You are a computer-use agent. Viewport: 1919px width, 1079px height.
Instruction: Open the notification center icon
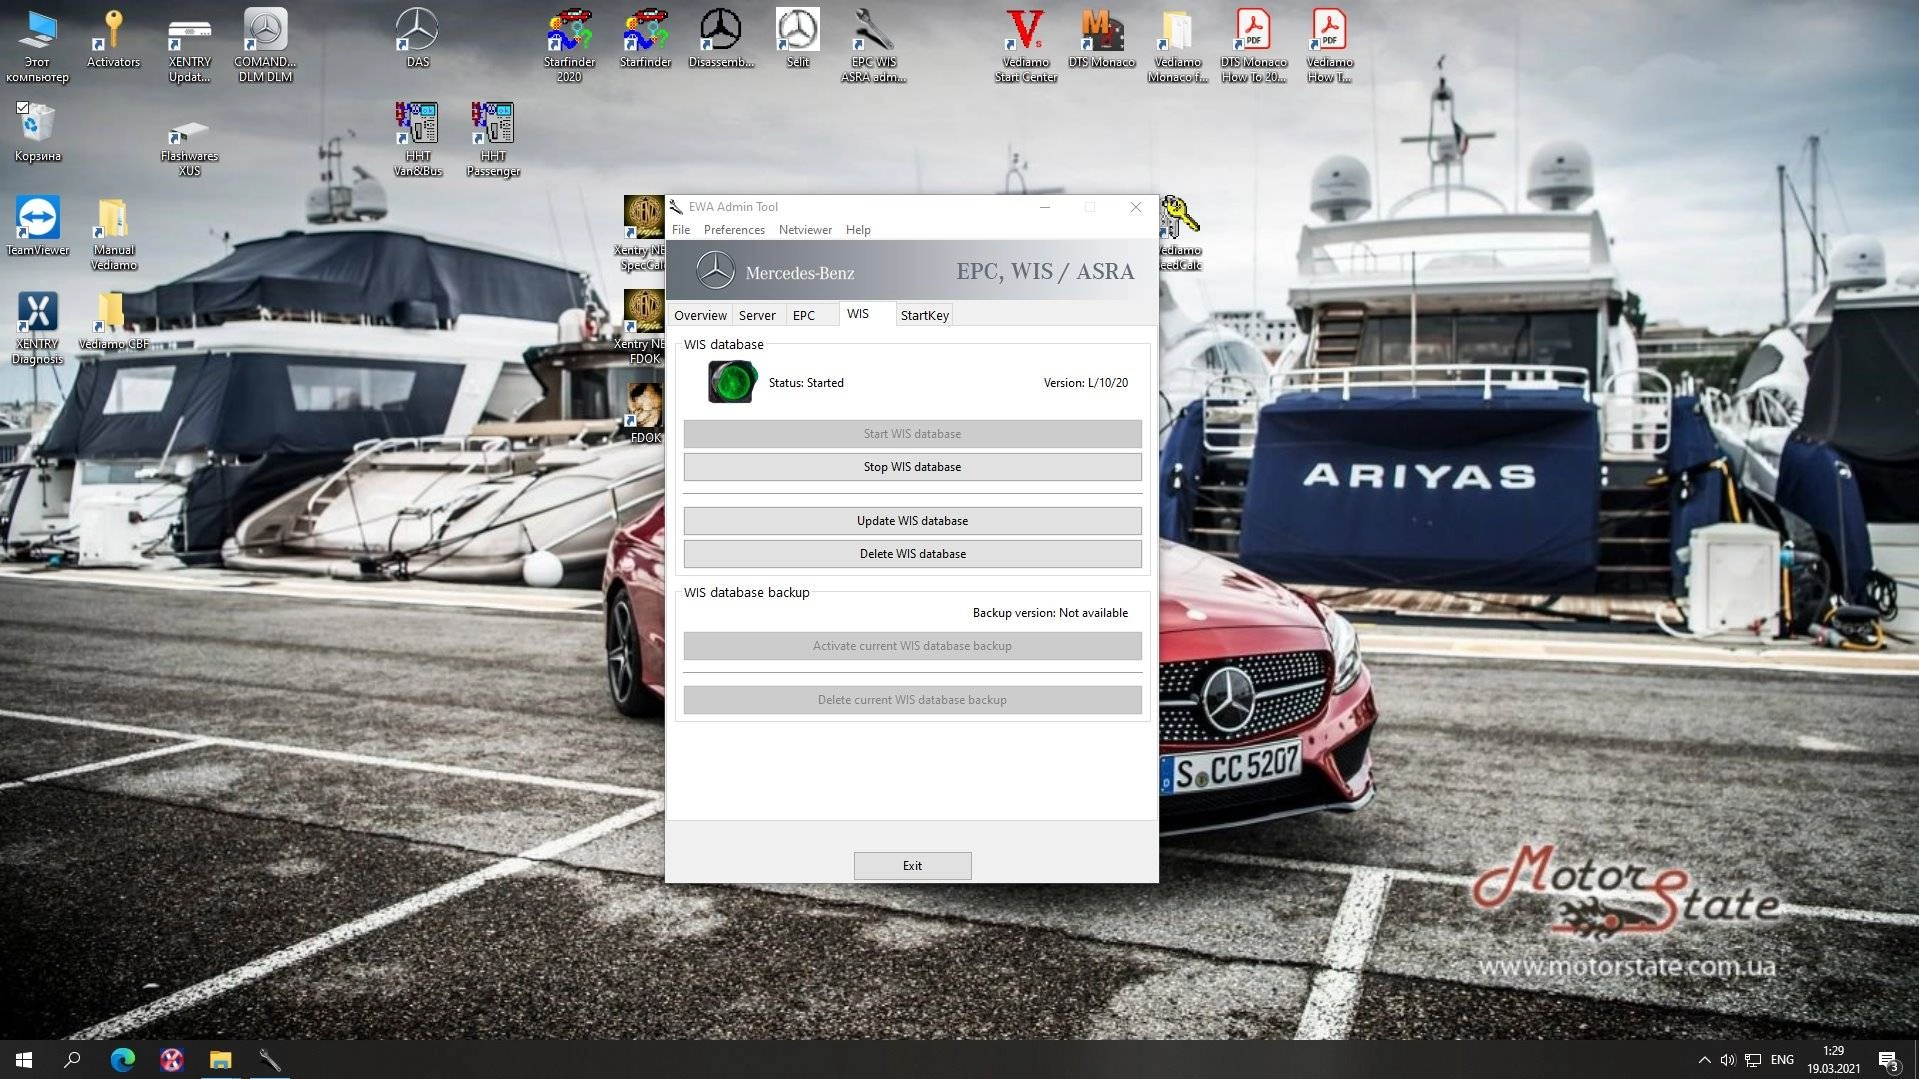coord(1888,1060)
